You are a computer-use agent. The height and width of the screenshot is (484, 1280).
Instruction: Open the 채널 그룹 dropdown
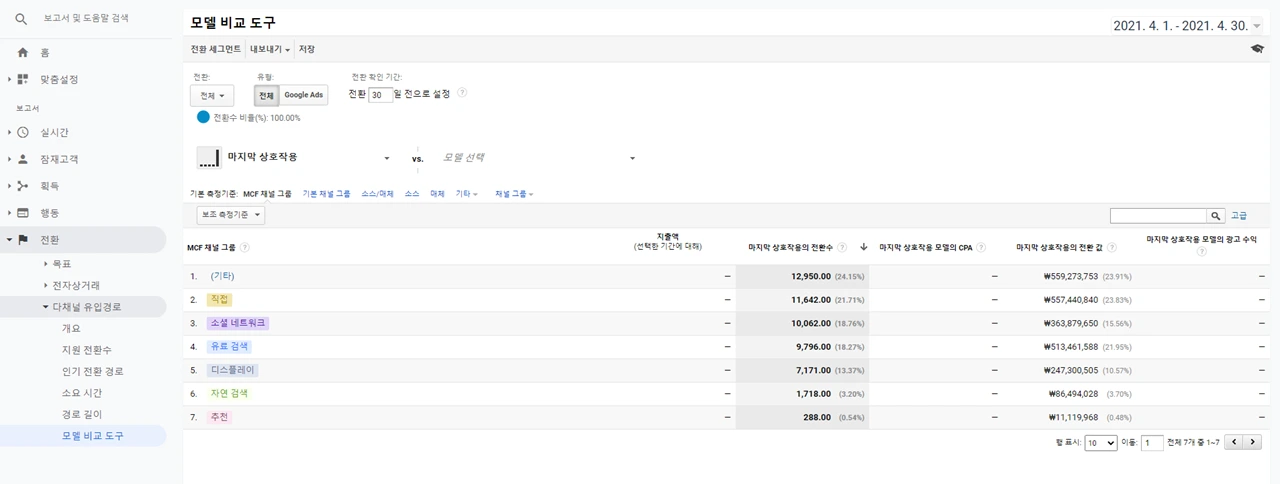click(x=514, y=194)
